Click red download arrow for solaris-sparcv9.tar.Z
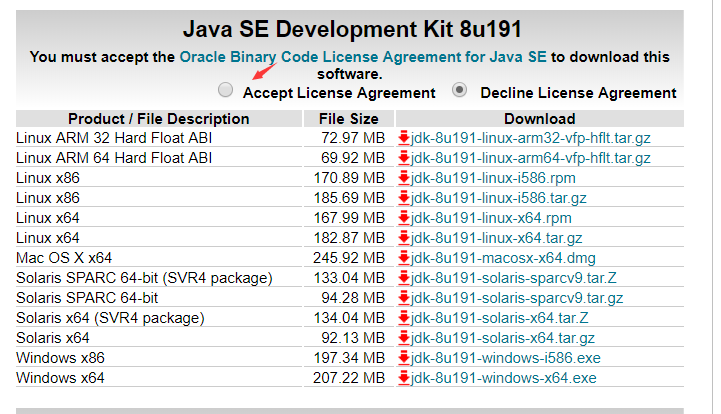 point(404,278)
